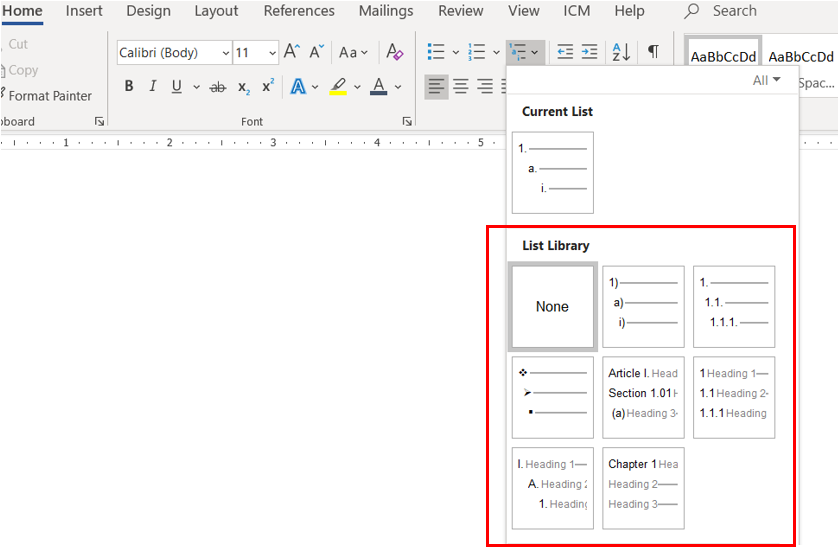Open the font name dropdown
This screenshot has width=838, height=555.
point(224,53)
